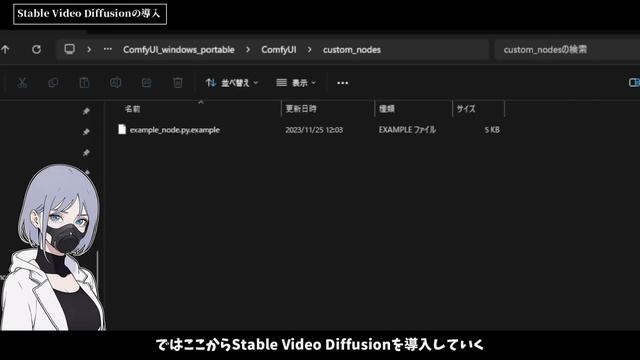Sort files by 名前 column
Viewport: 640px width, 360px height.
click(133, 109)
